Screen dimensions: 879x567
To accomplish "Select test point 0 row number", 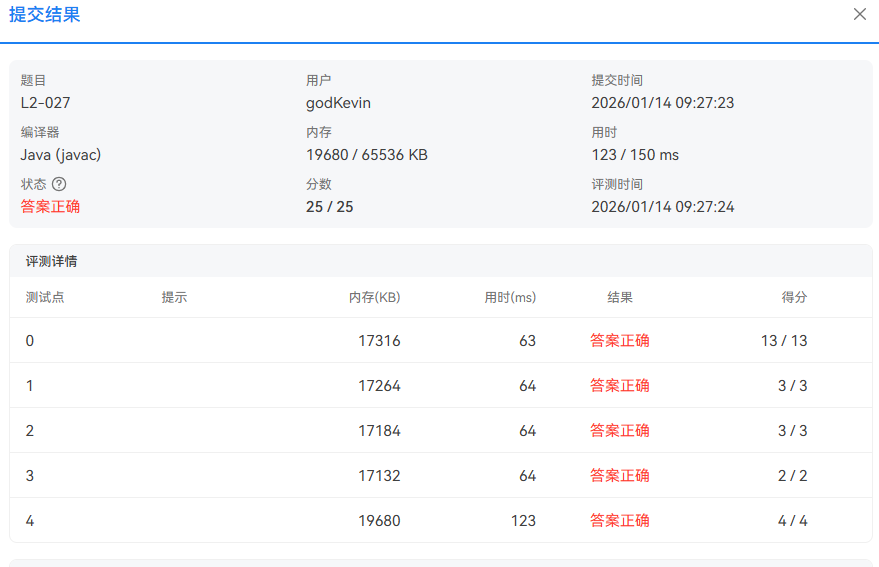I will click(30, 341).
